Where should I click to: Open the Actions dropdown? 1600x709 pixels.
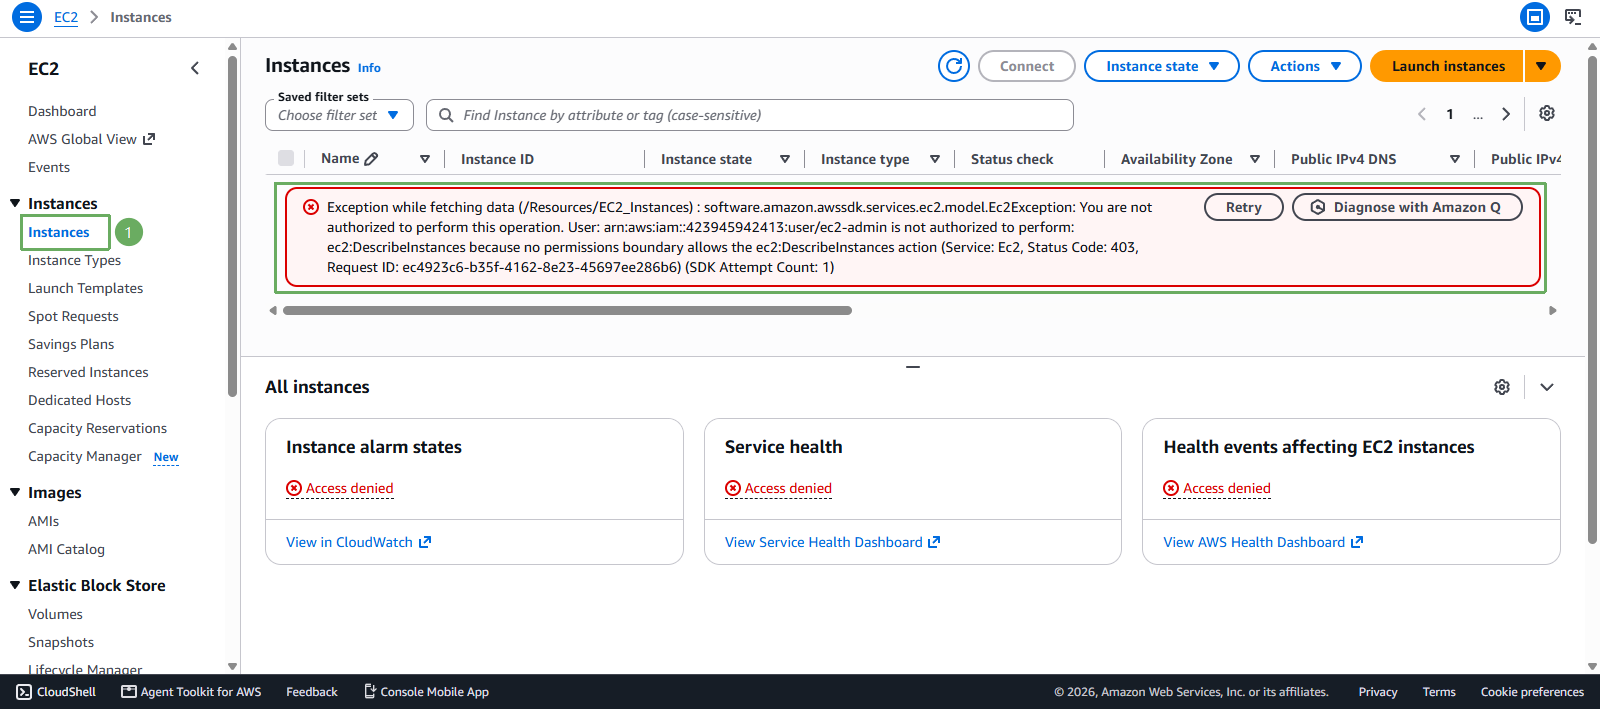pyautogui.click(x=1305, y=66)
